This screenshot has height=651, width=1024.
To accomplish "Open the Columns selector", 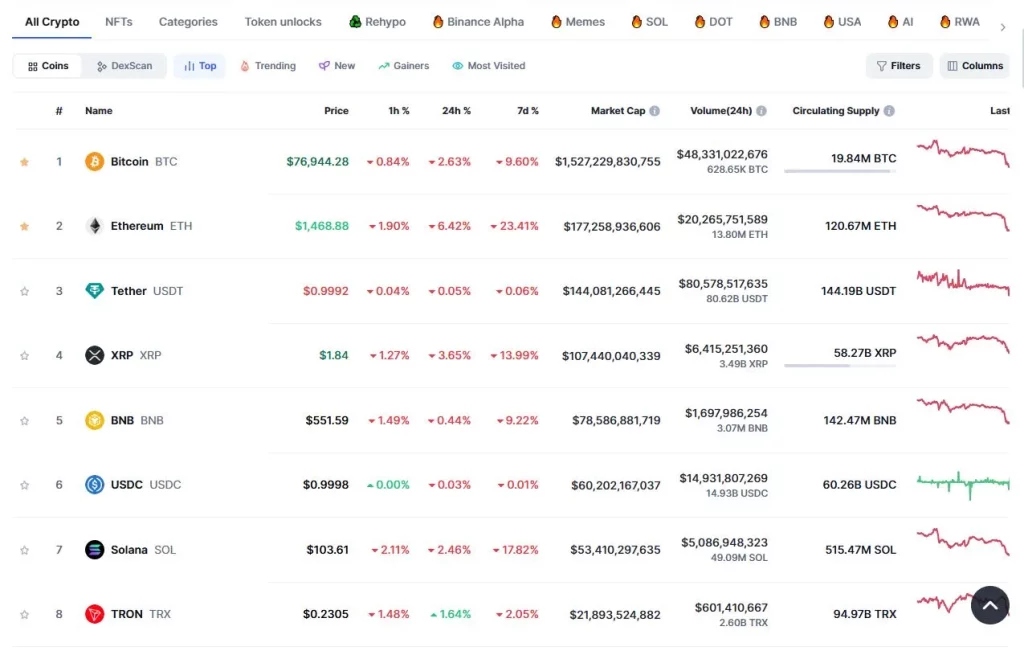I will click(975, 66).
